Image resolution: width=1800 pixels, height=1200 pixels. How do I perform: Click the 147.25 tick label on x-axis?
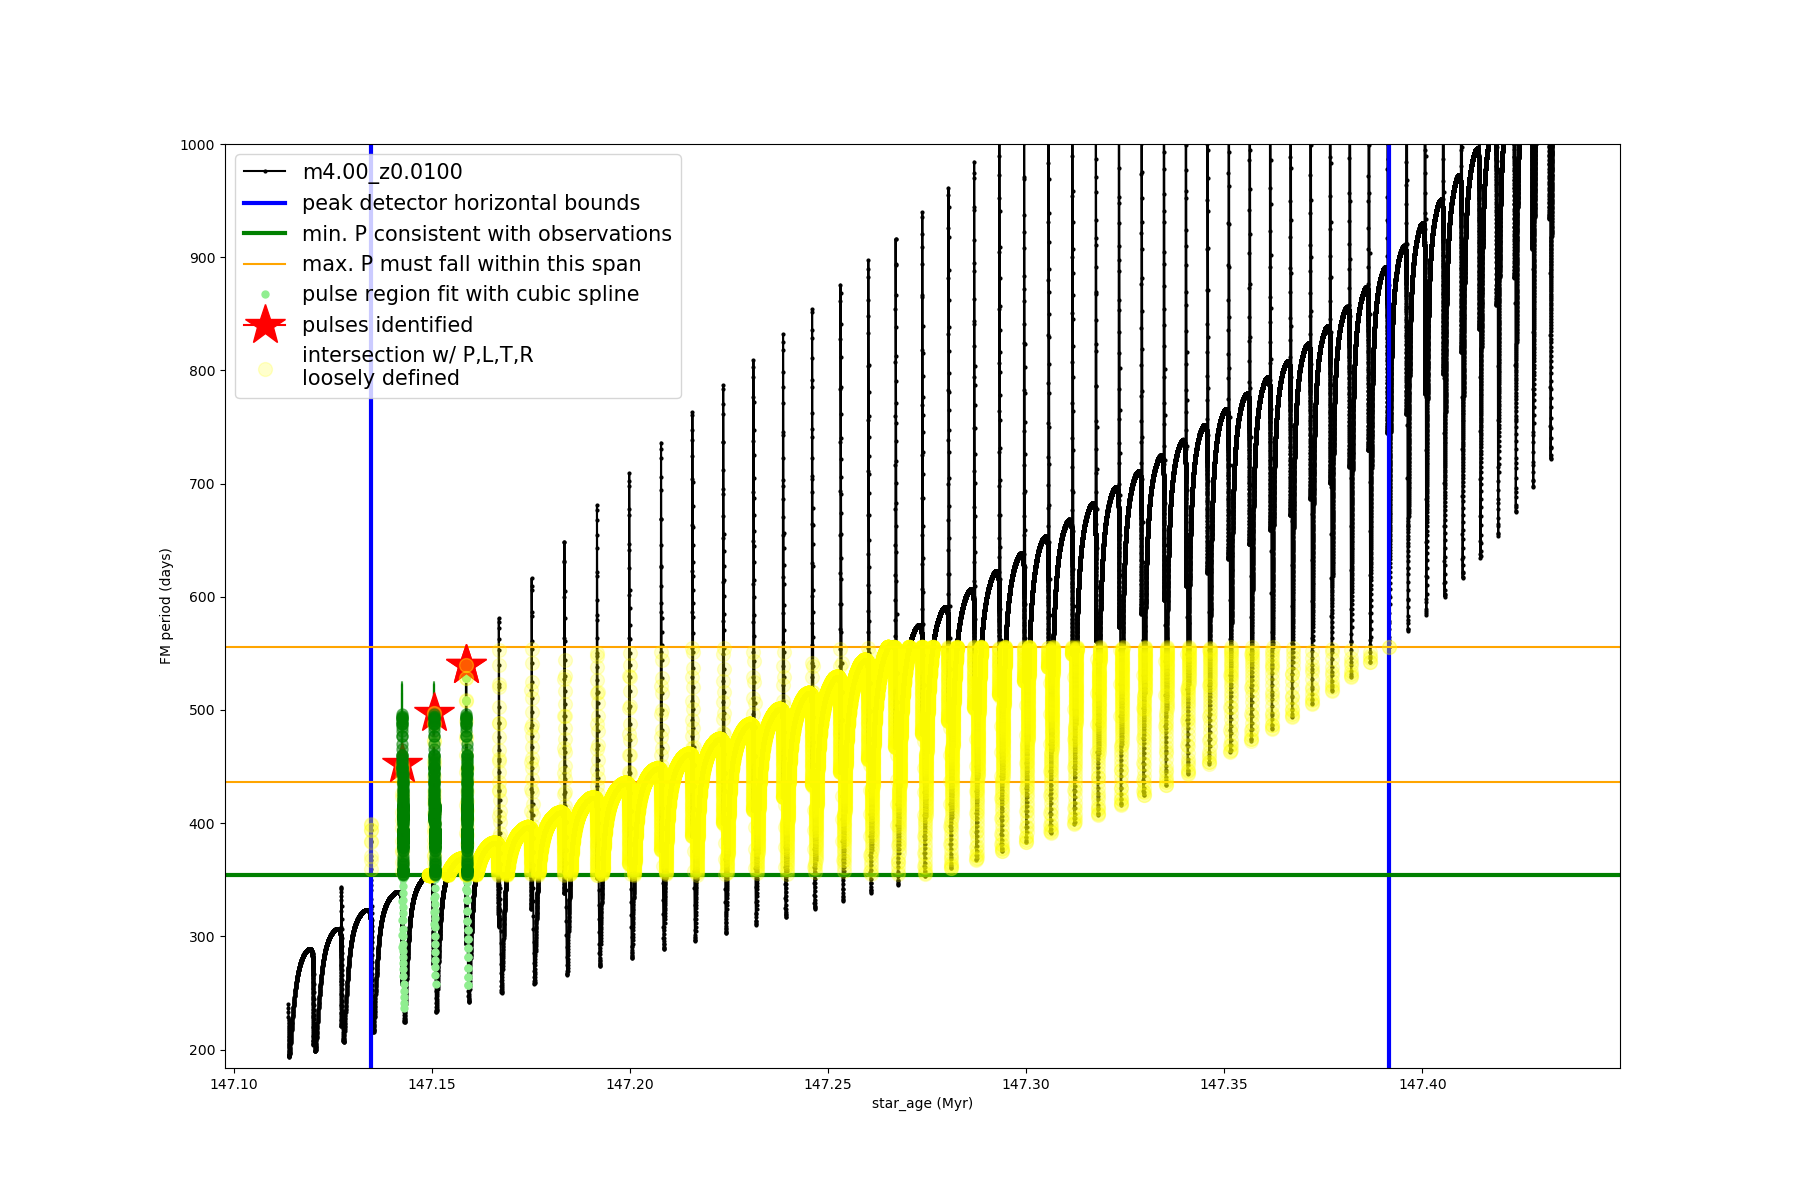pyautogui.click(x=828, y=1084)
